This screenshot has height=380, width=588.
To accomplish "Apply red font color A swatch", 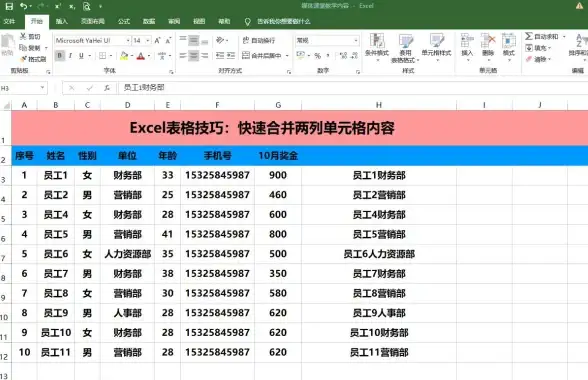I will coord(141,56).
